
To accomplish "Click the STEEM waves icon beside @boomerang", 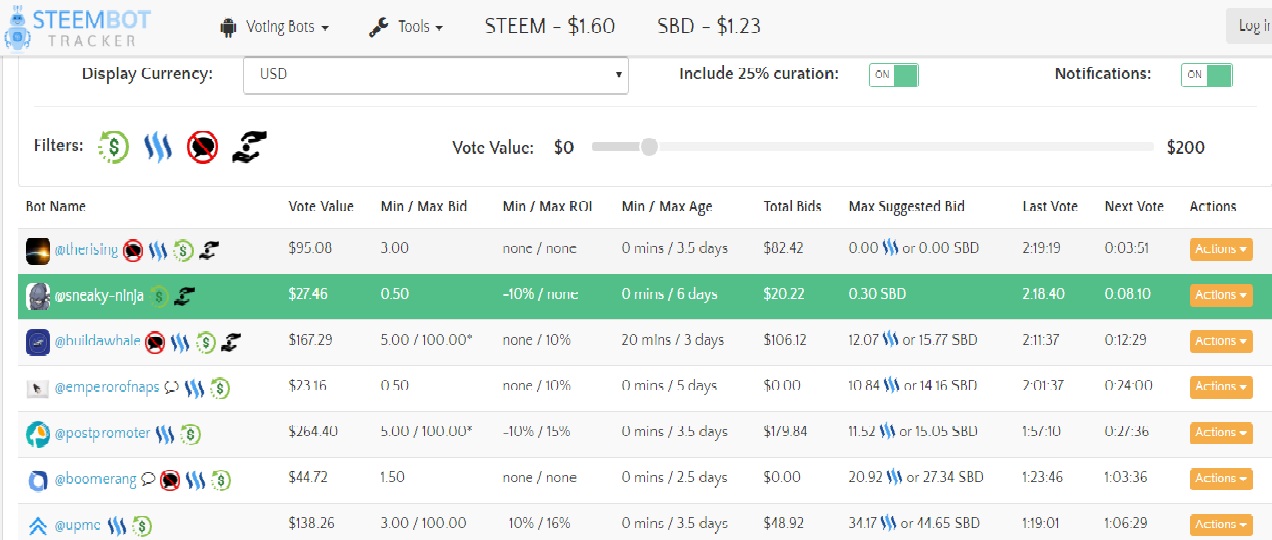I will tap(196, 479).
